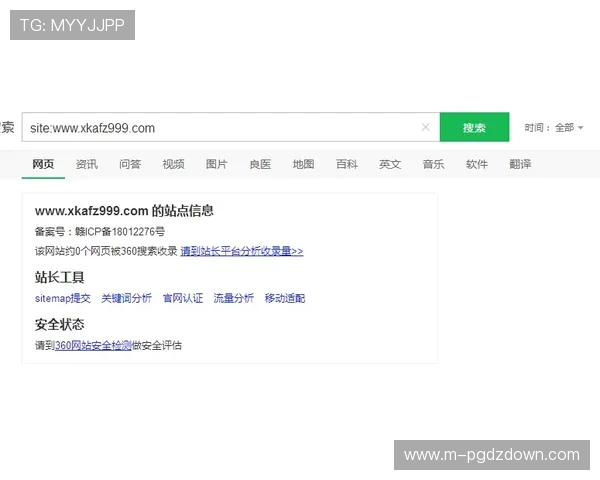Open the 时间 全部 time filter dropdown
The height and width of the screenshot is (480, 600).
coord(554,127)
